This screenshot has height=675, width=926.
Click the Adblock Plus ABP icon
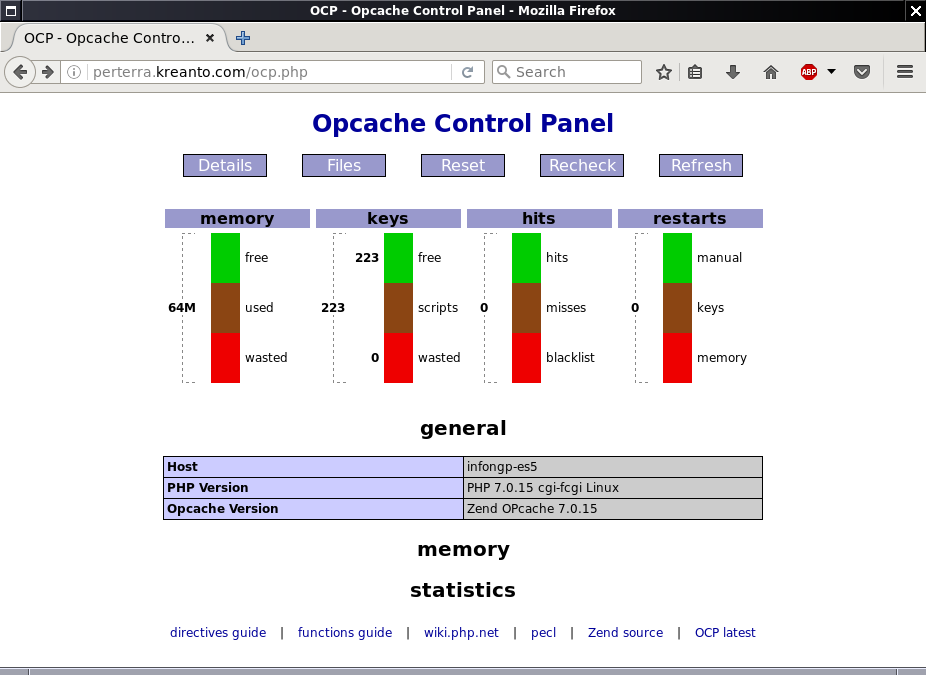tap(808, 72)
